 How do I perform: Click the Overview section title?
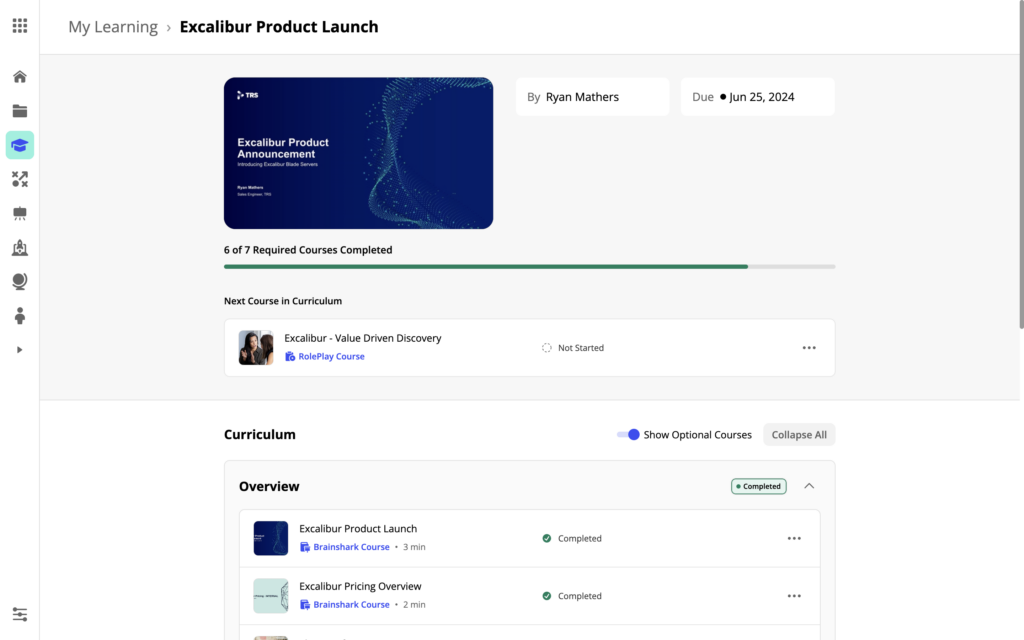point(269,487)
